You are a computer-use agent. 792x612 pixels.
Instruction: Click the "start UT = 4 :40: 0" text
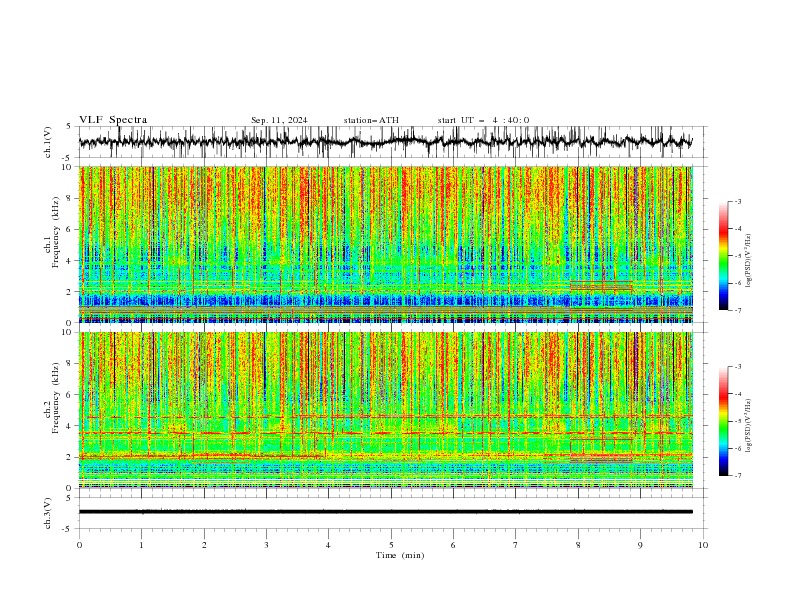(x=483, y=120)
